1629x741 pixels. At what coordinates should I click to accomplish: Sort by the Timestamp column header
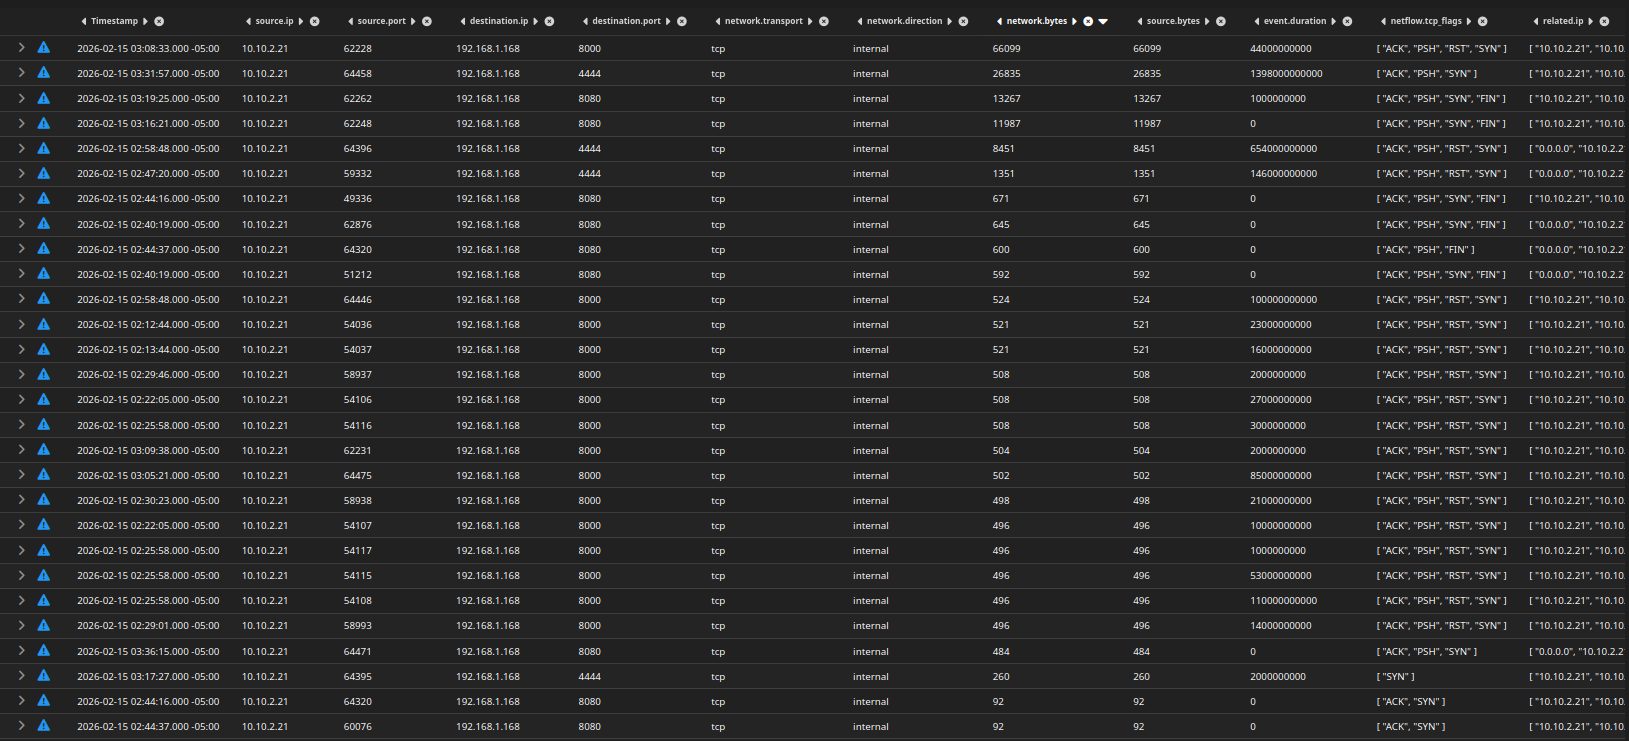tap(114, 21)
